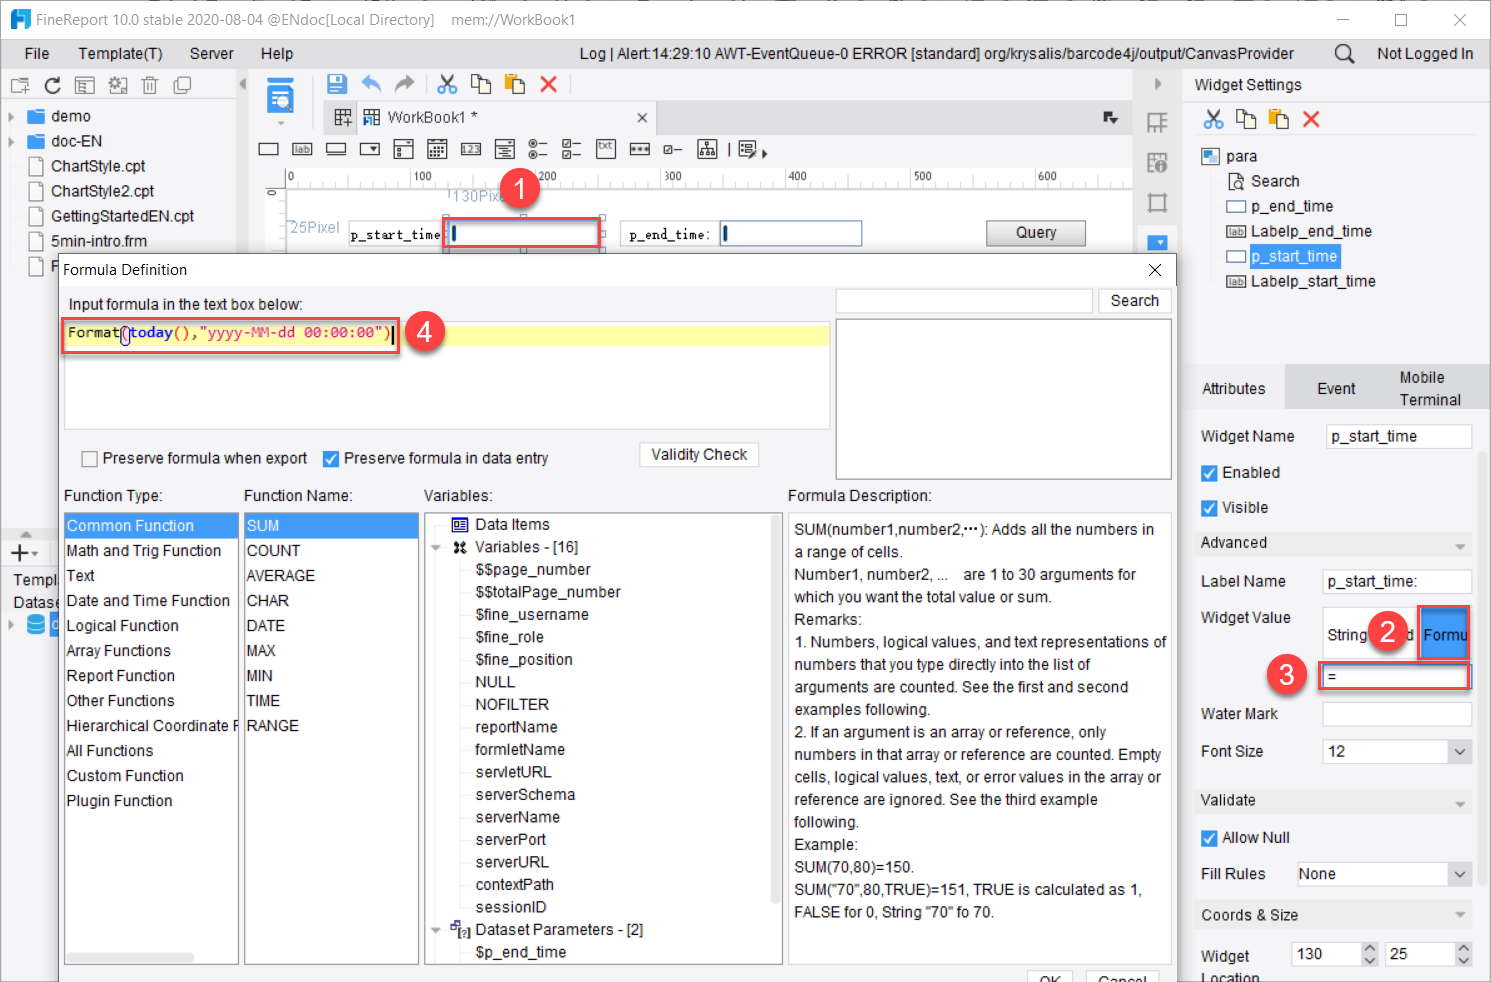Viewport: 1491px width, 982px height.
Task: Select the Label widget tool
Action: (302, 148)
